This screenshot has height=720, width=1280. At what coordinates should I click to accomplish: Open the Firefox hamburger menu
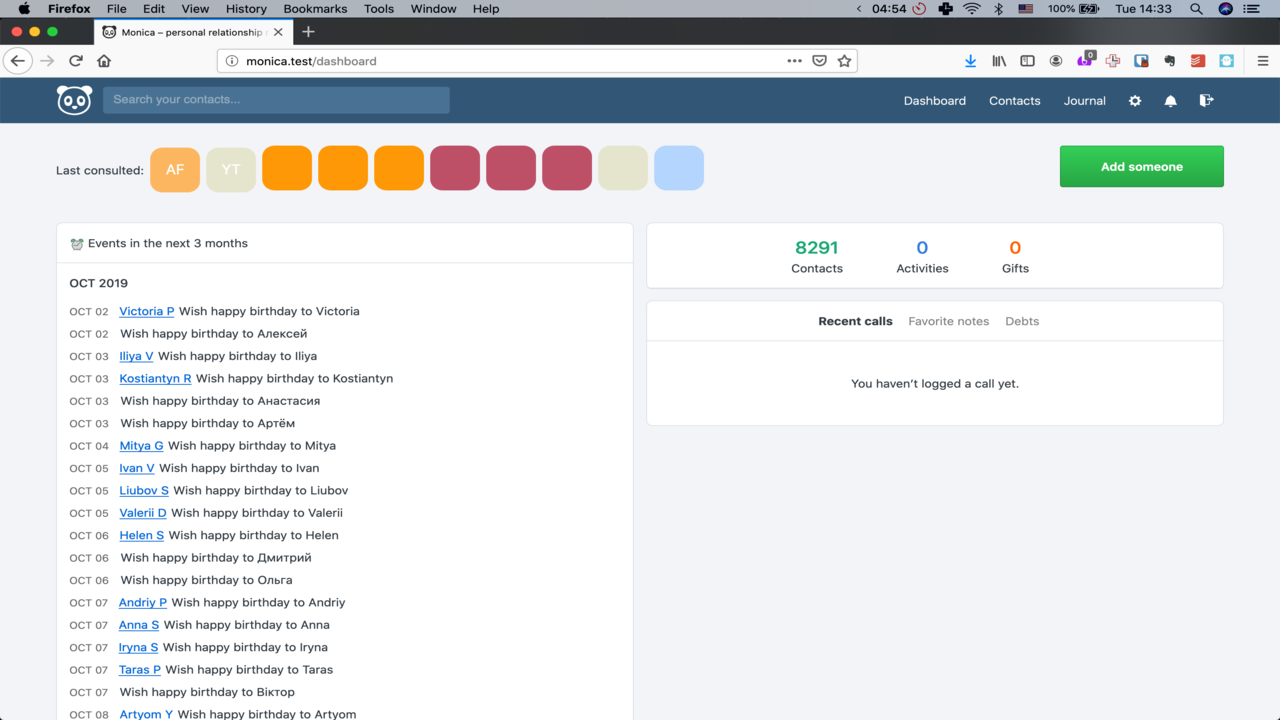(1262, 61)
